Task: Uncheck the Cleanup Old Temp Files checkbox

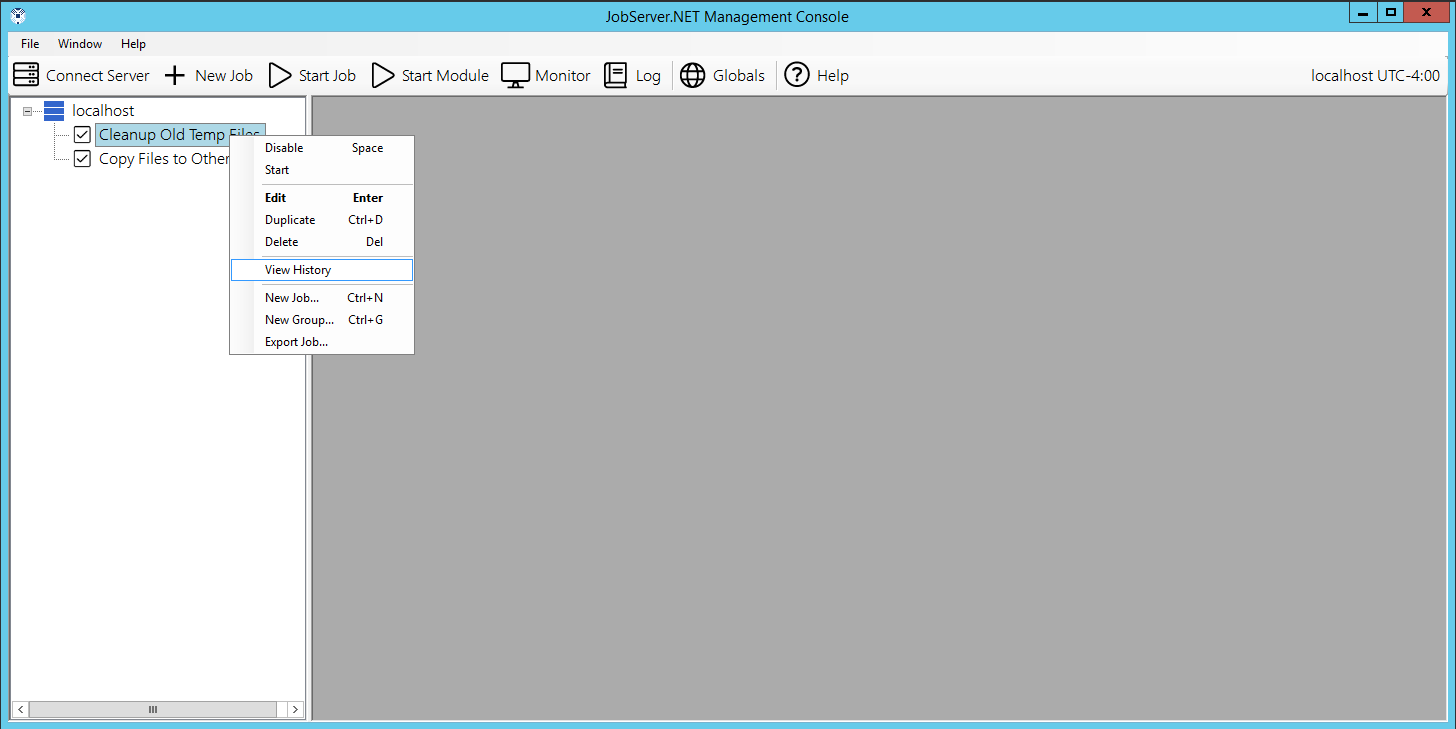Action: (x=83, y=135)
